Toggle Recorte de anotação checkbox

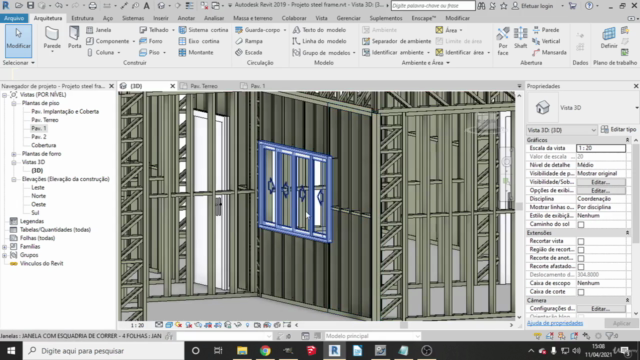click(581, 258)
